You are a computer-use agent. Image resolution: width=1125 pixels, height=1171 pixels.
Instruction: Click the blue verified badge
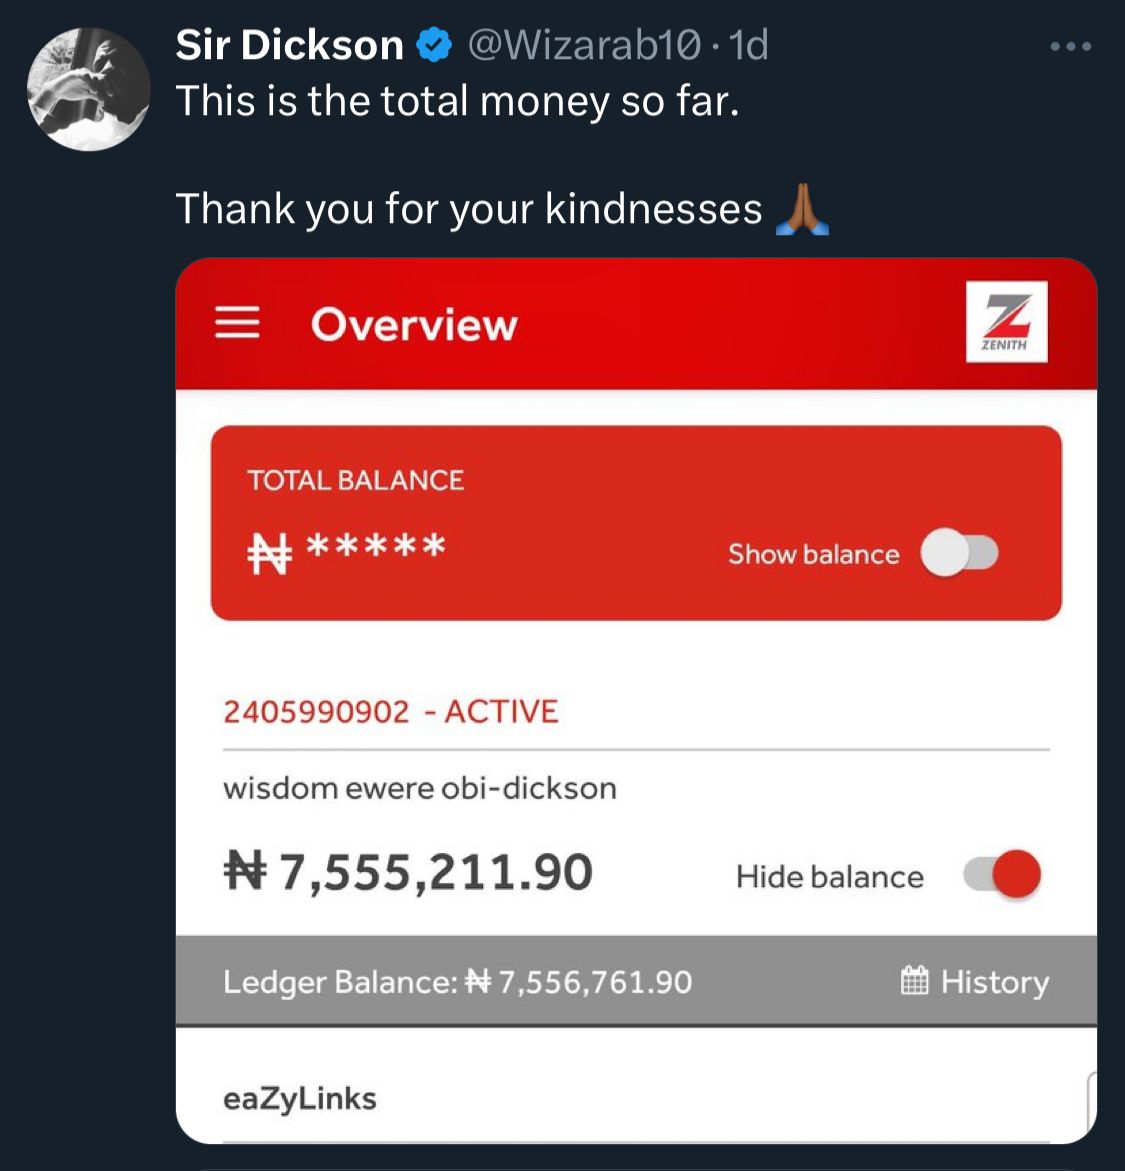433,46
